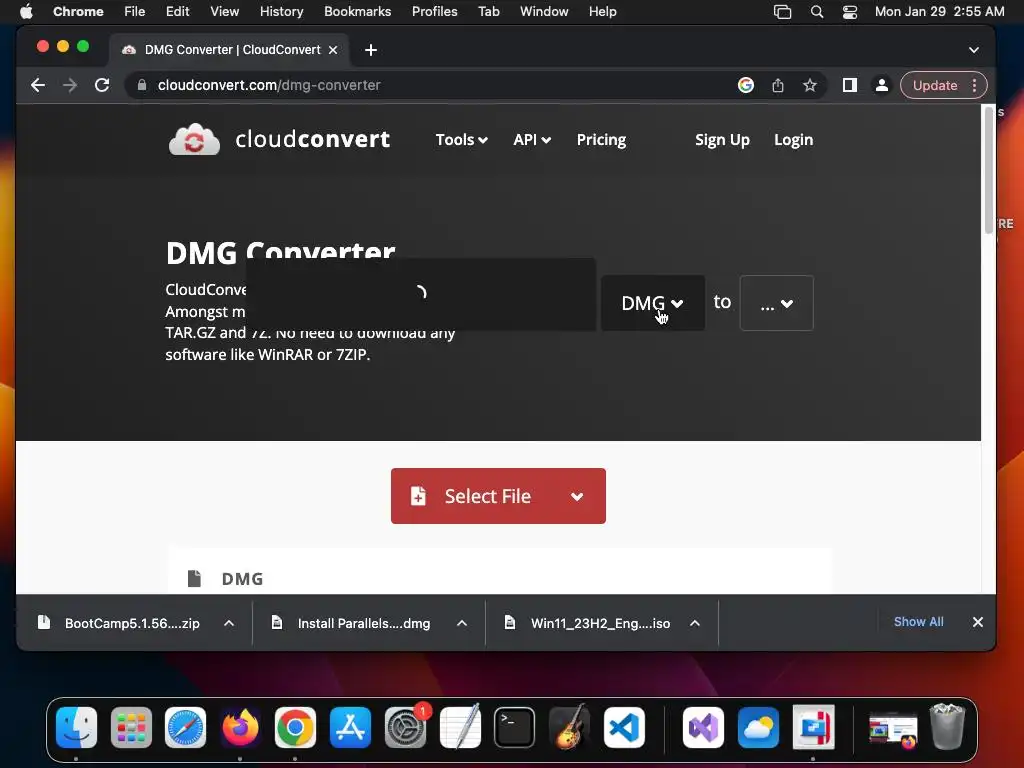Expand the Select File source options arrow
The height and width of the screenshot is (768, 1024).
click(x=577, y=496)
